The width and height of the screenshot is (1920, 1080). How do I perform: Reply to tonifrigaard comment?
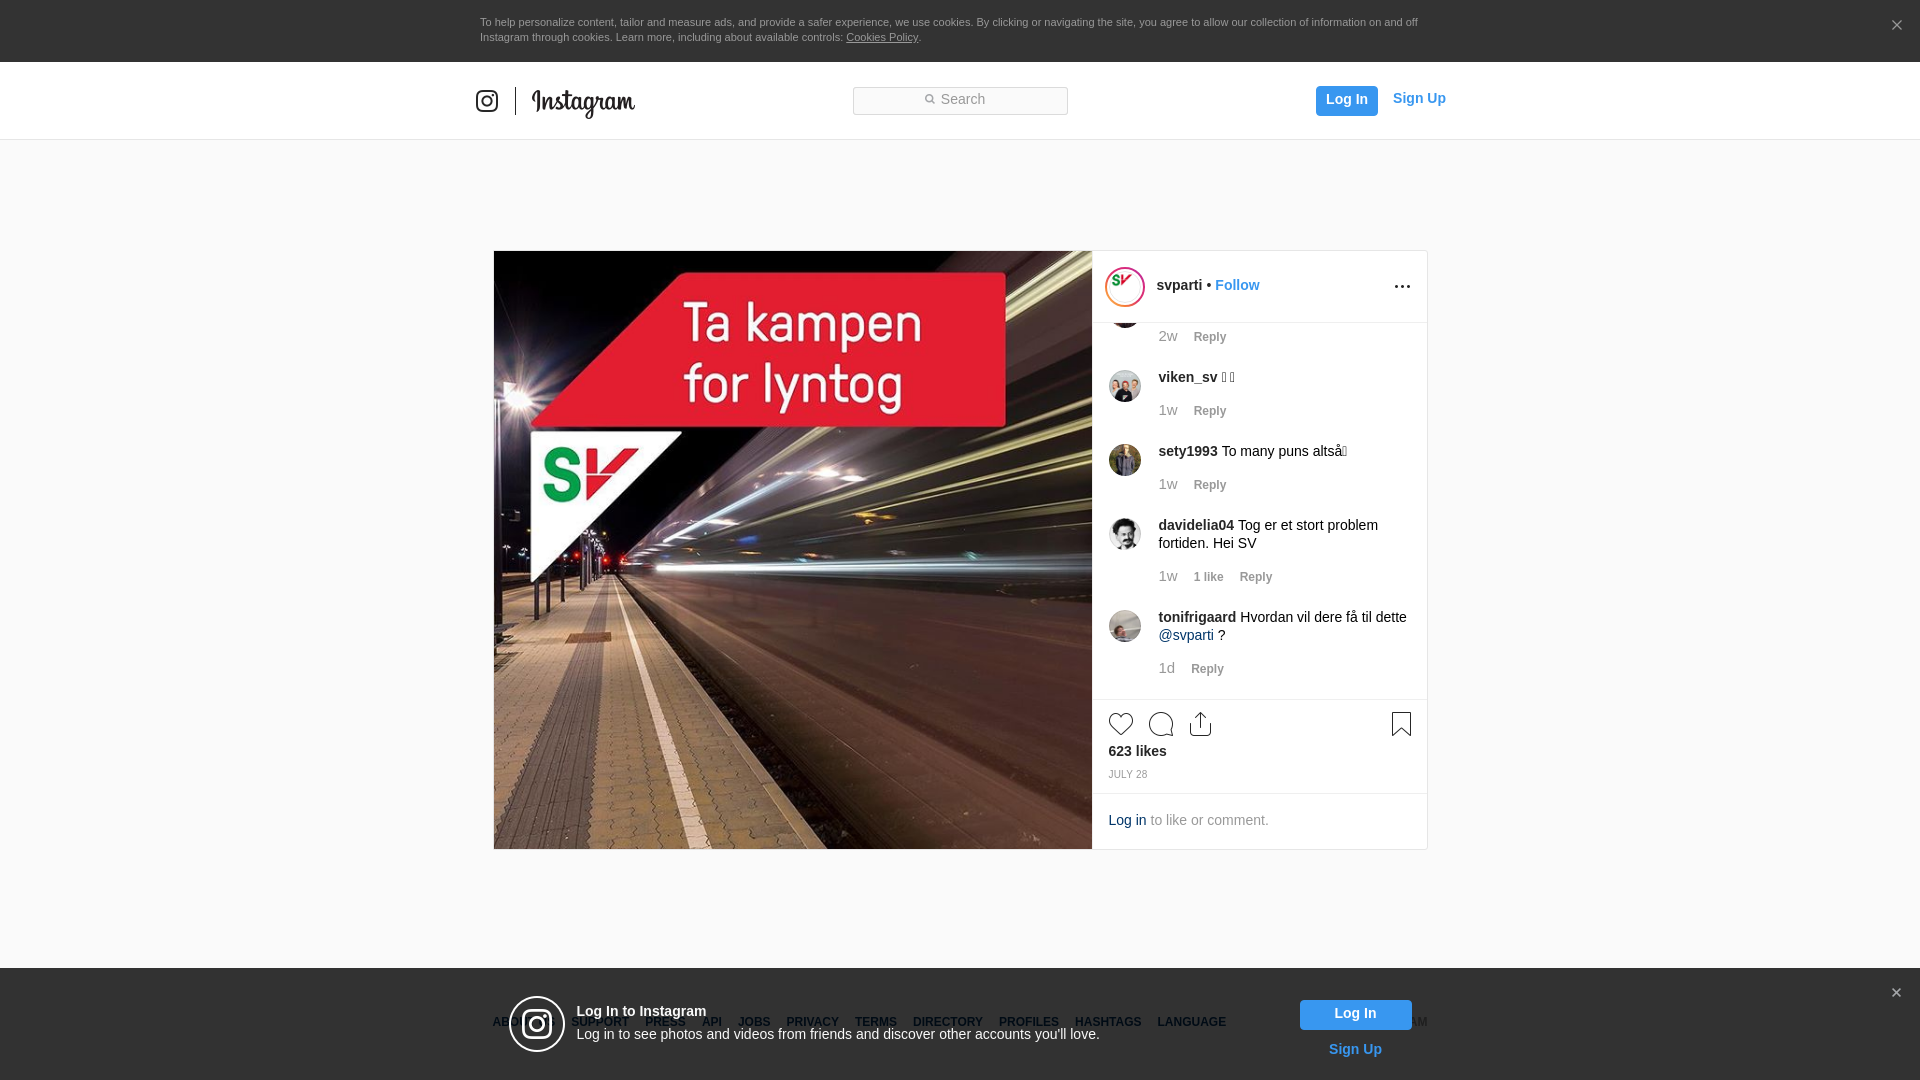[x=1207, y=669]
